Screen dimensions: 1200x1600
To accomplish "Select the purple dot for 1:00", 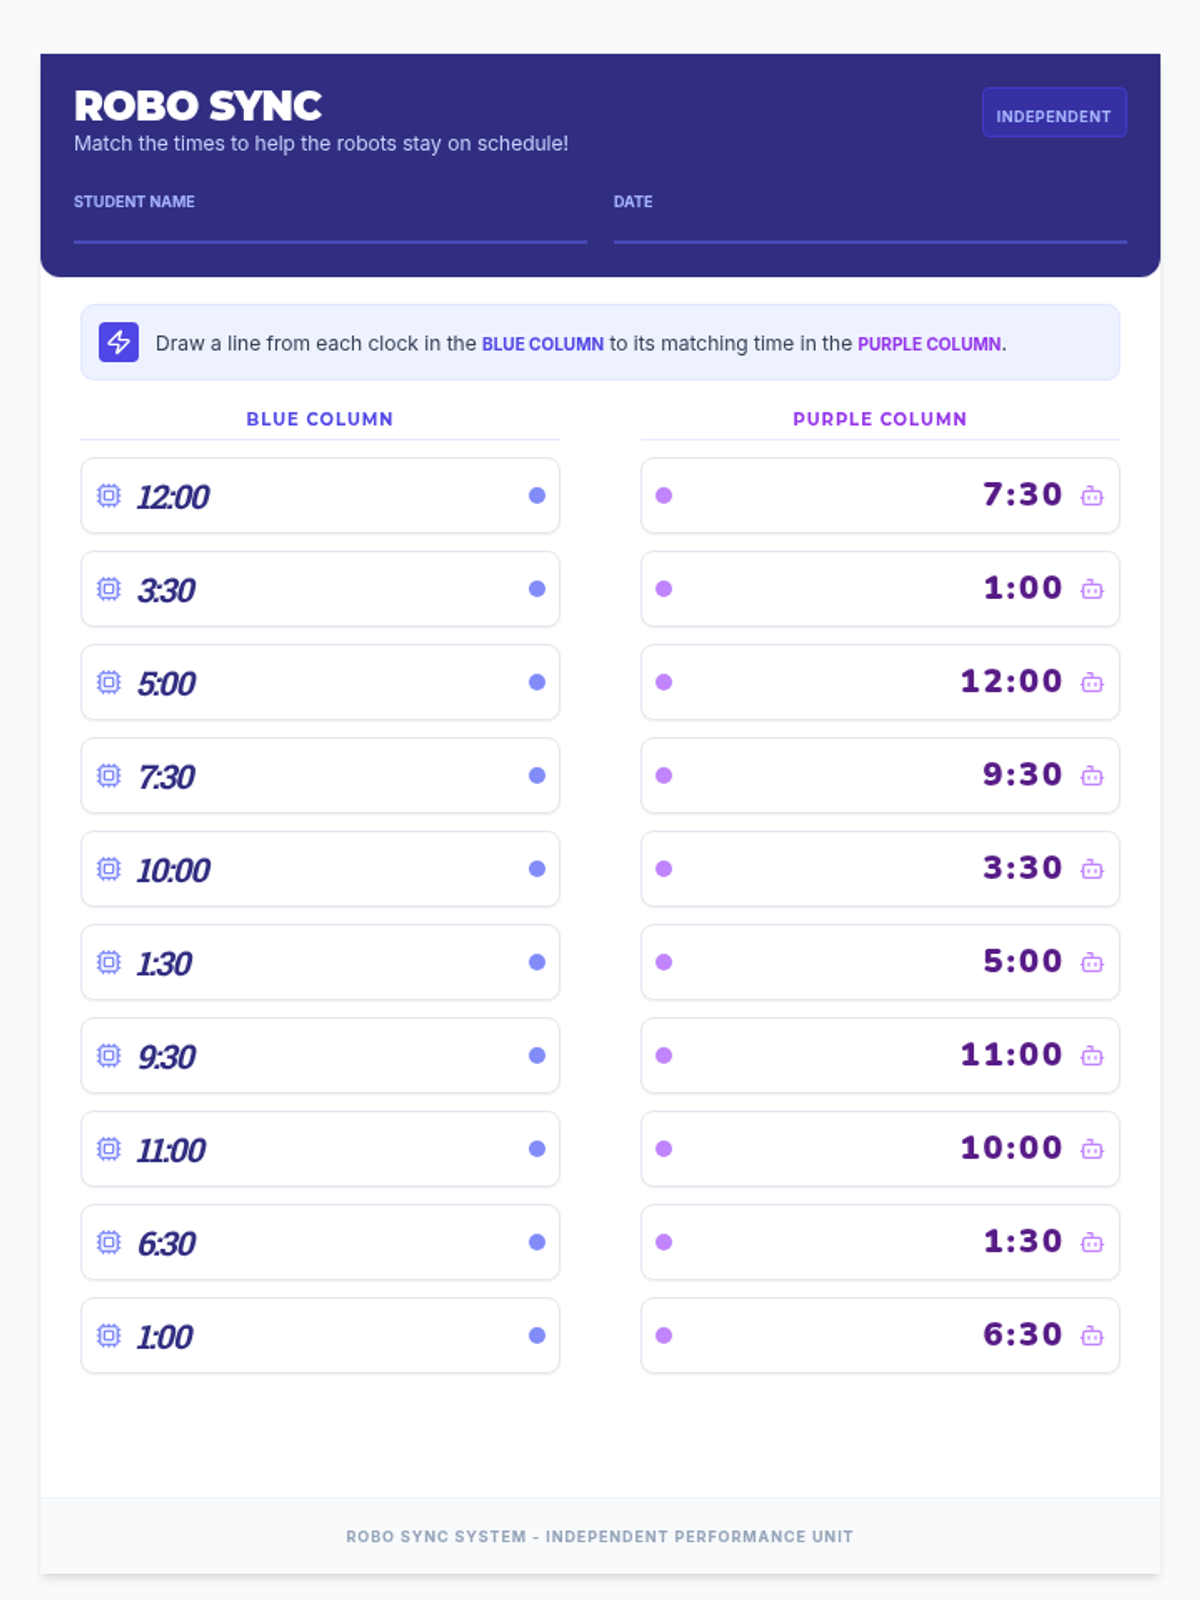I will coord(664,589).
